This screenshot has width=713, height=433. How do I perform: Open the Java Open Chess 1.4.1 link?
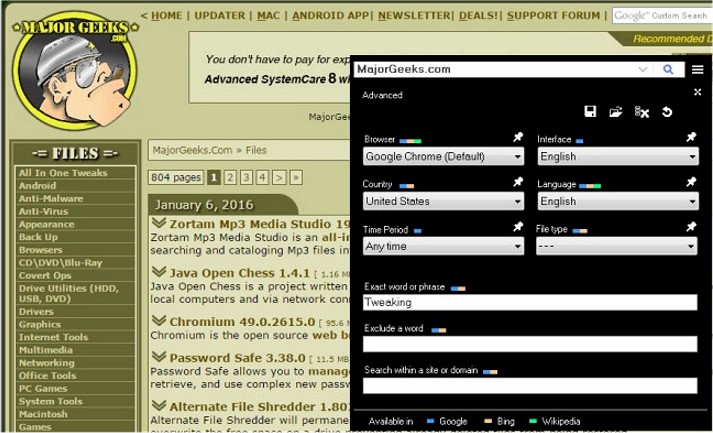pyautogui.click(x=240, y=273)
